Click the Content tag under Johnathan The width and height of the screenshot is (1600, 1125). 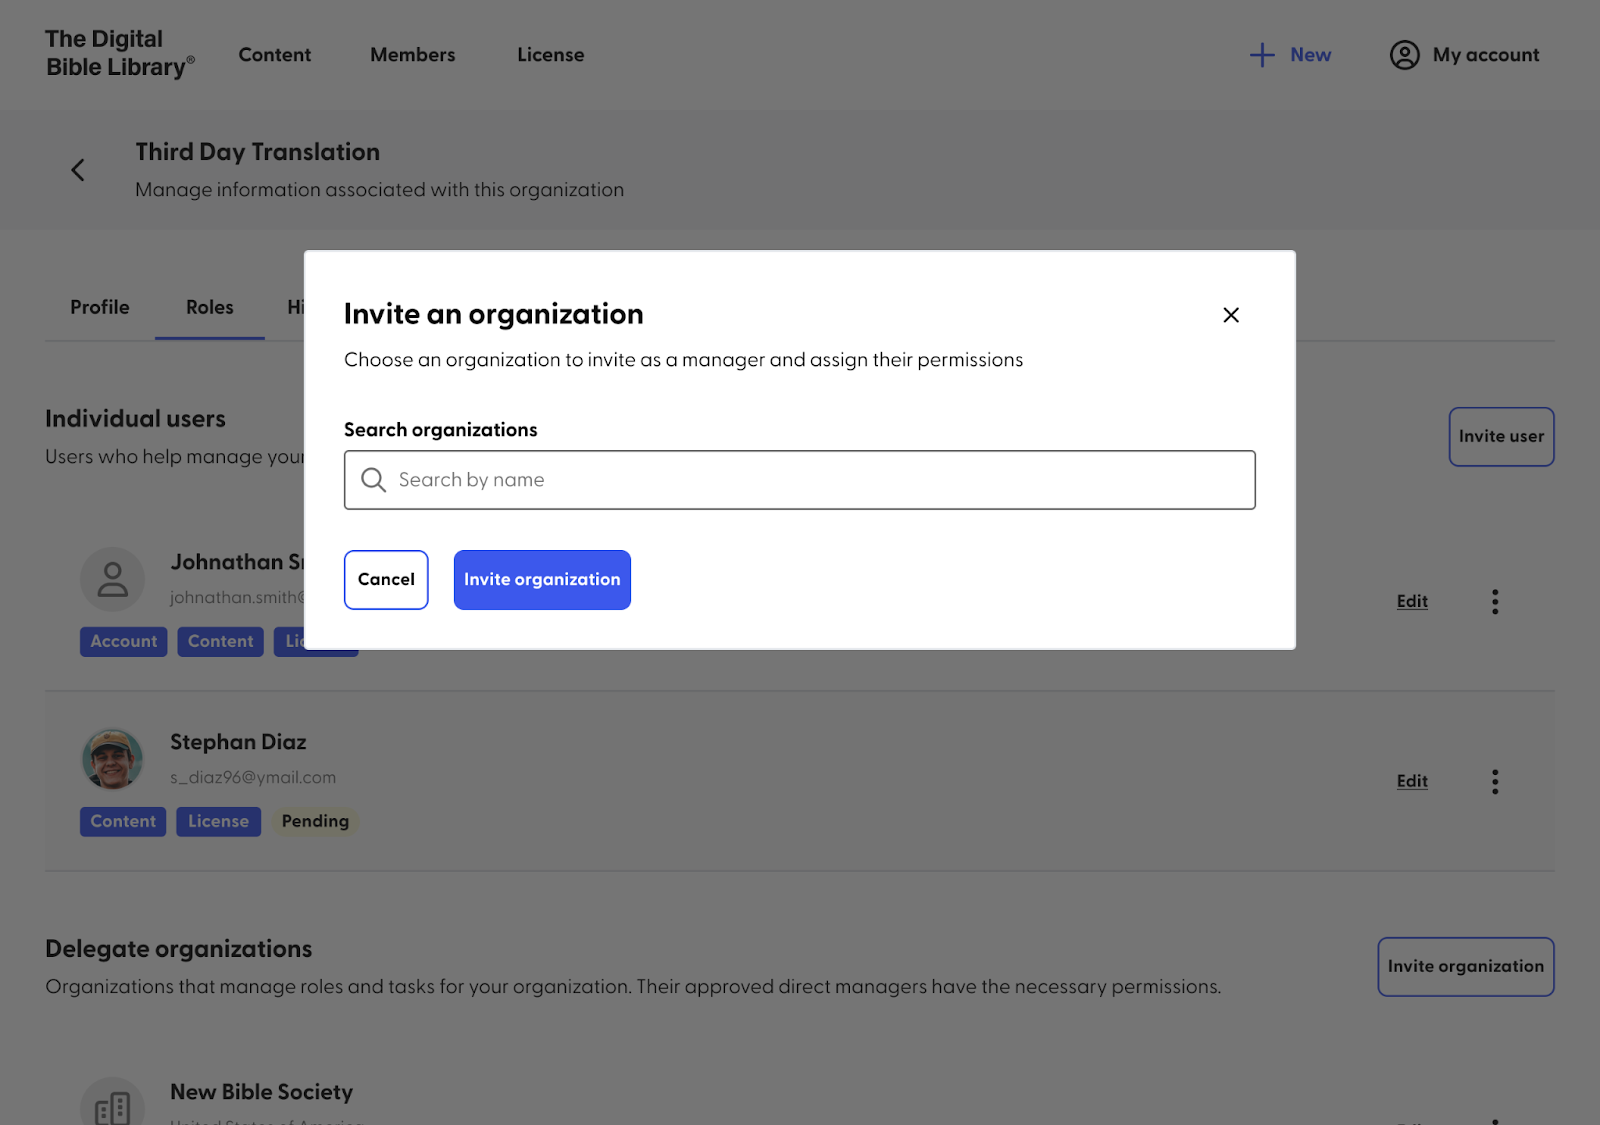click(x=221, y=642)
